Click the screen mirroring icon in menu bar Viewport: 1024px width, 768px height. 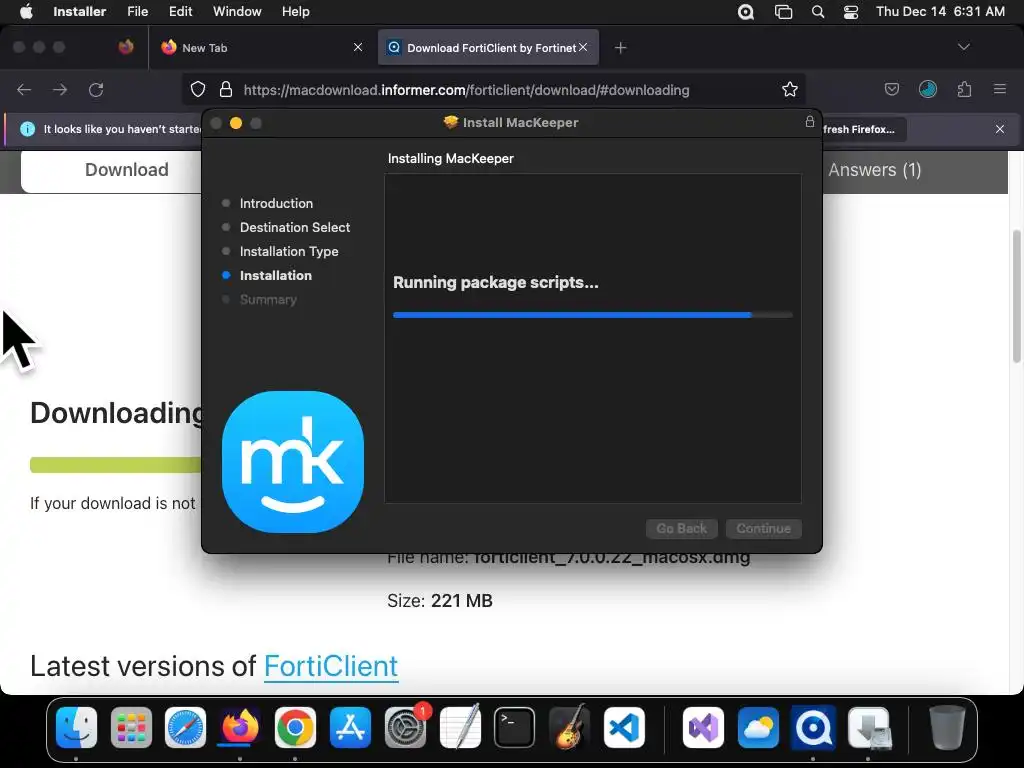(783, 12)
